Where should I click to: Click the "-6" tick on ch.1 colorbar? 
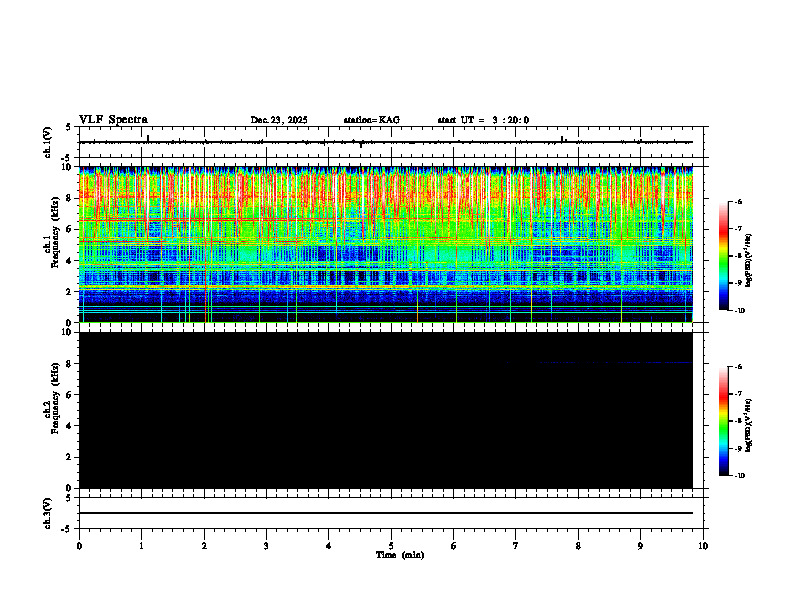(738, 201)
